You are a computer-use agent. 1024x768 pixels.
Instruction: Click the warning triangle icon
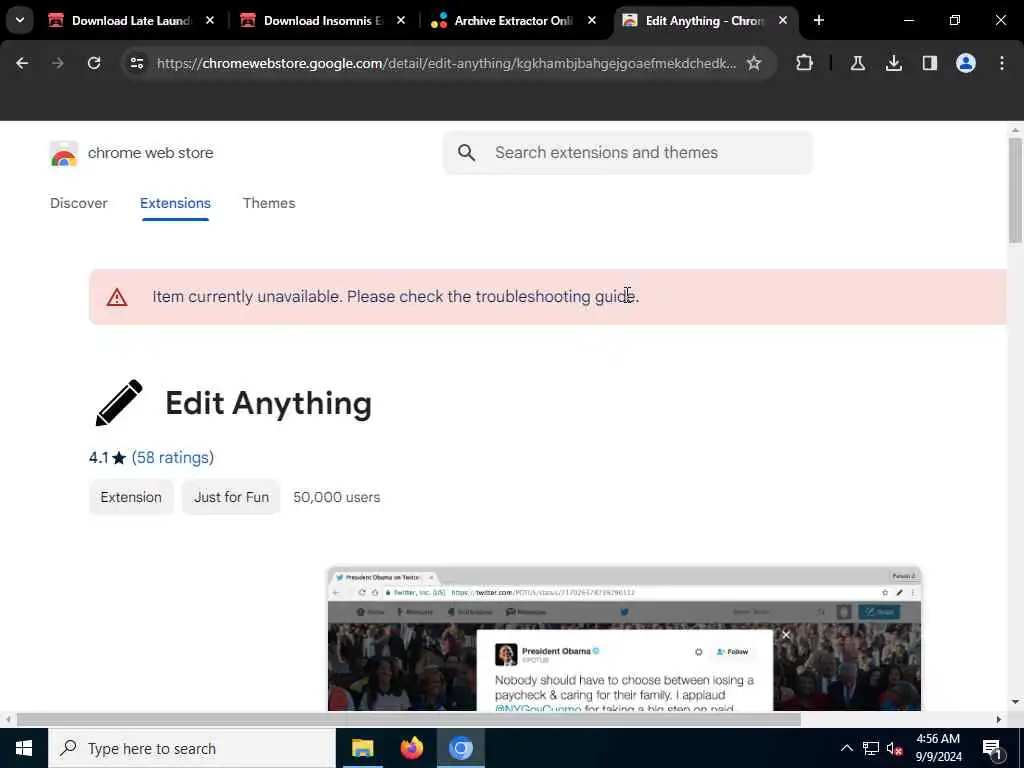[117, 298]
